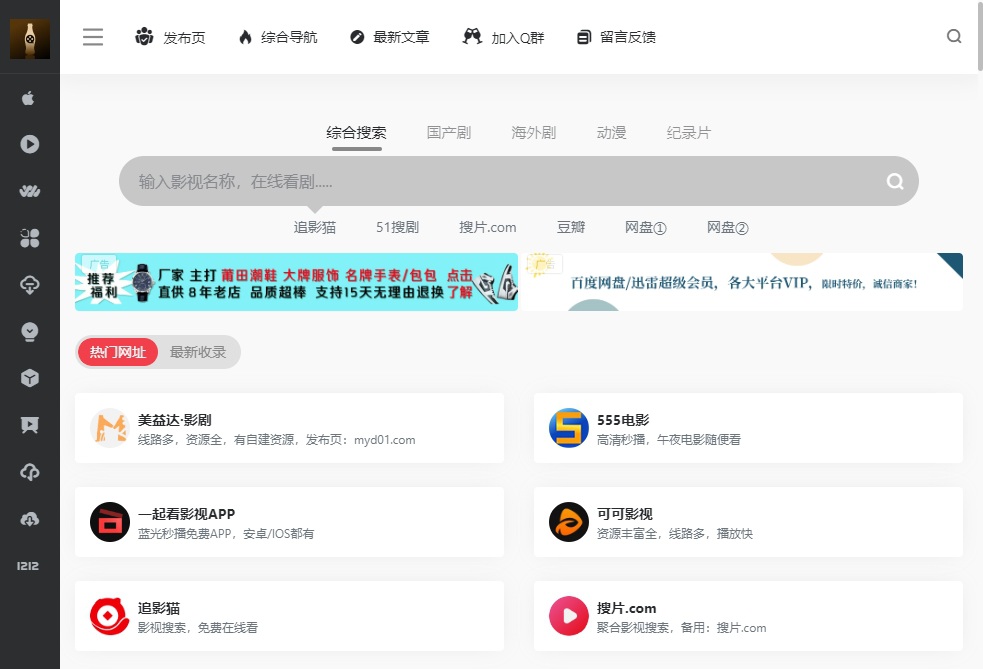Switch to the 海外剧 tab
This screenshot has height=669, width=983.
534,133
